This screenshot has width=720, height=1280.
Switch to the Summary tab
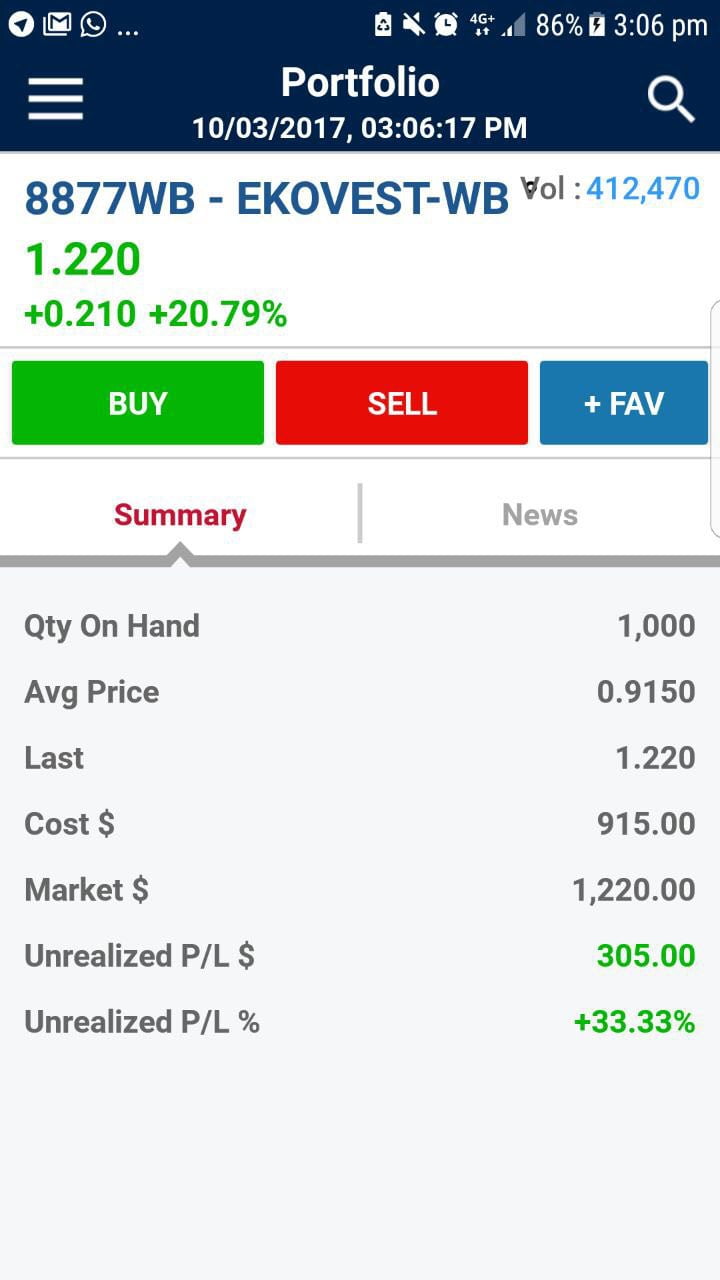180,515
